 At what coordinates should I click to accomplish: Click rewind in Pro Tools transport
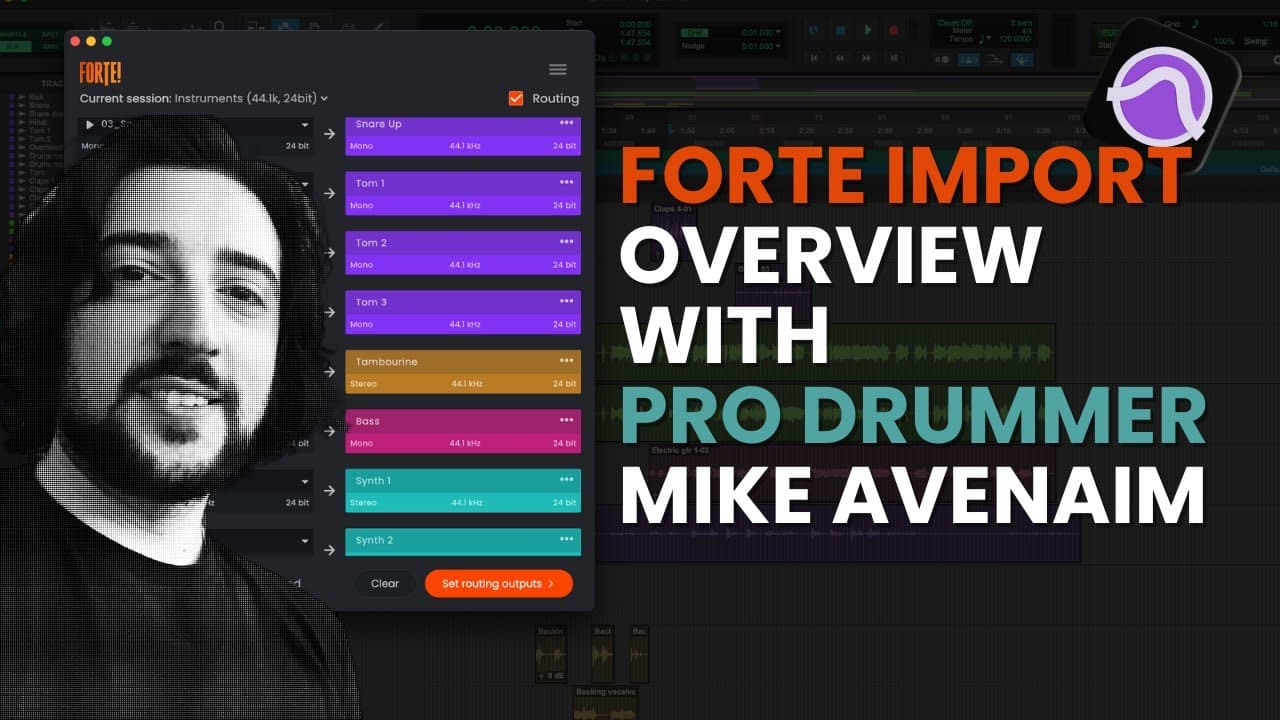click(x=841, y=59)
